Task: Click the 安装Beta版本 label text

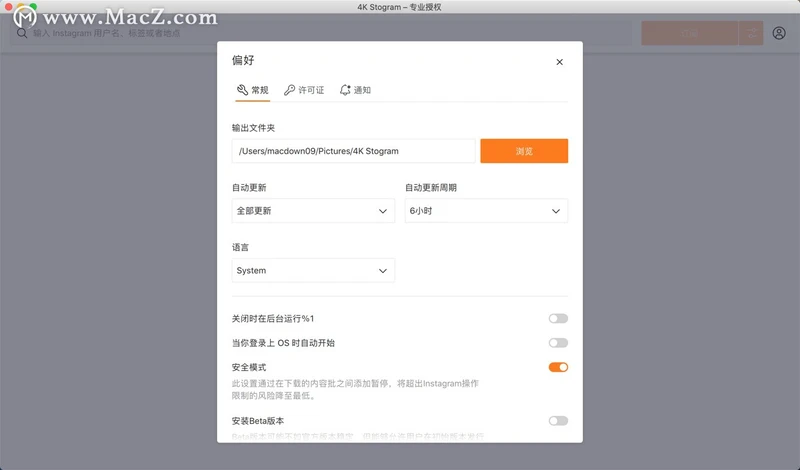Action: point(258,421)
